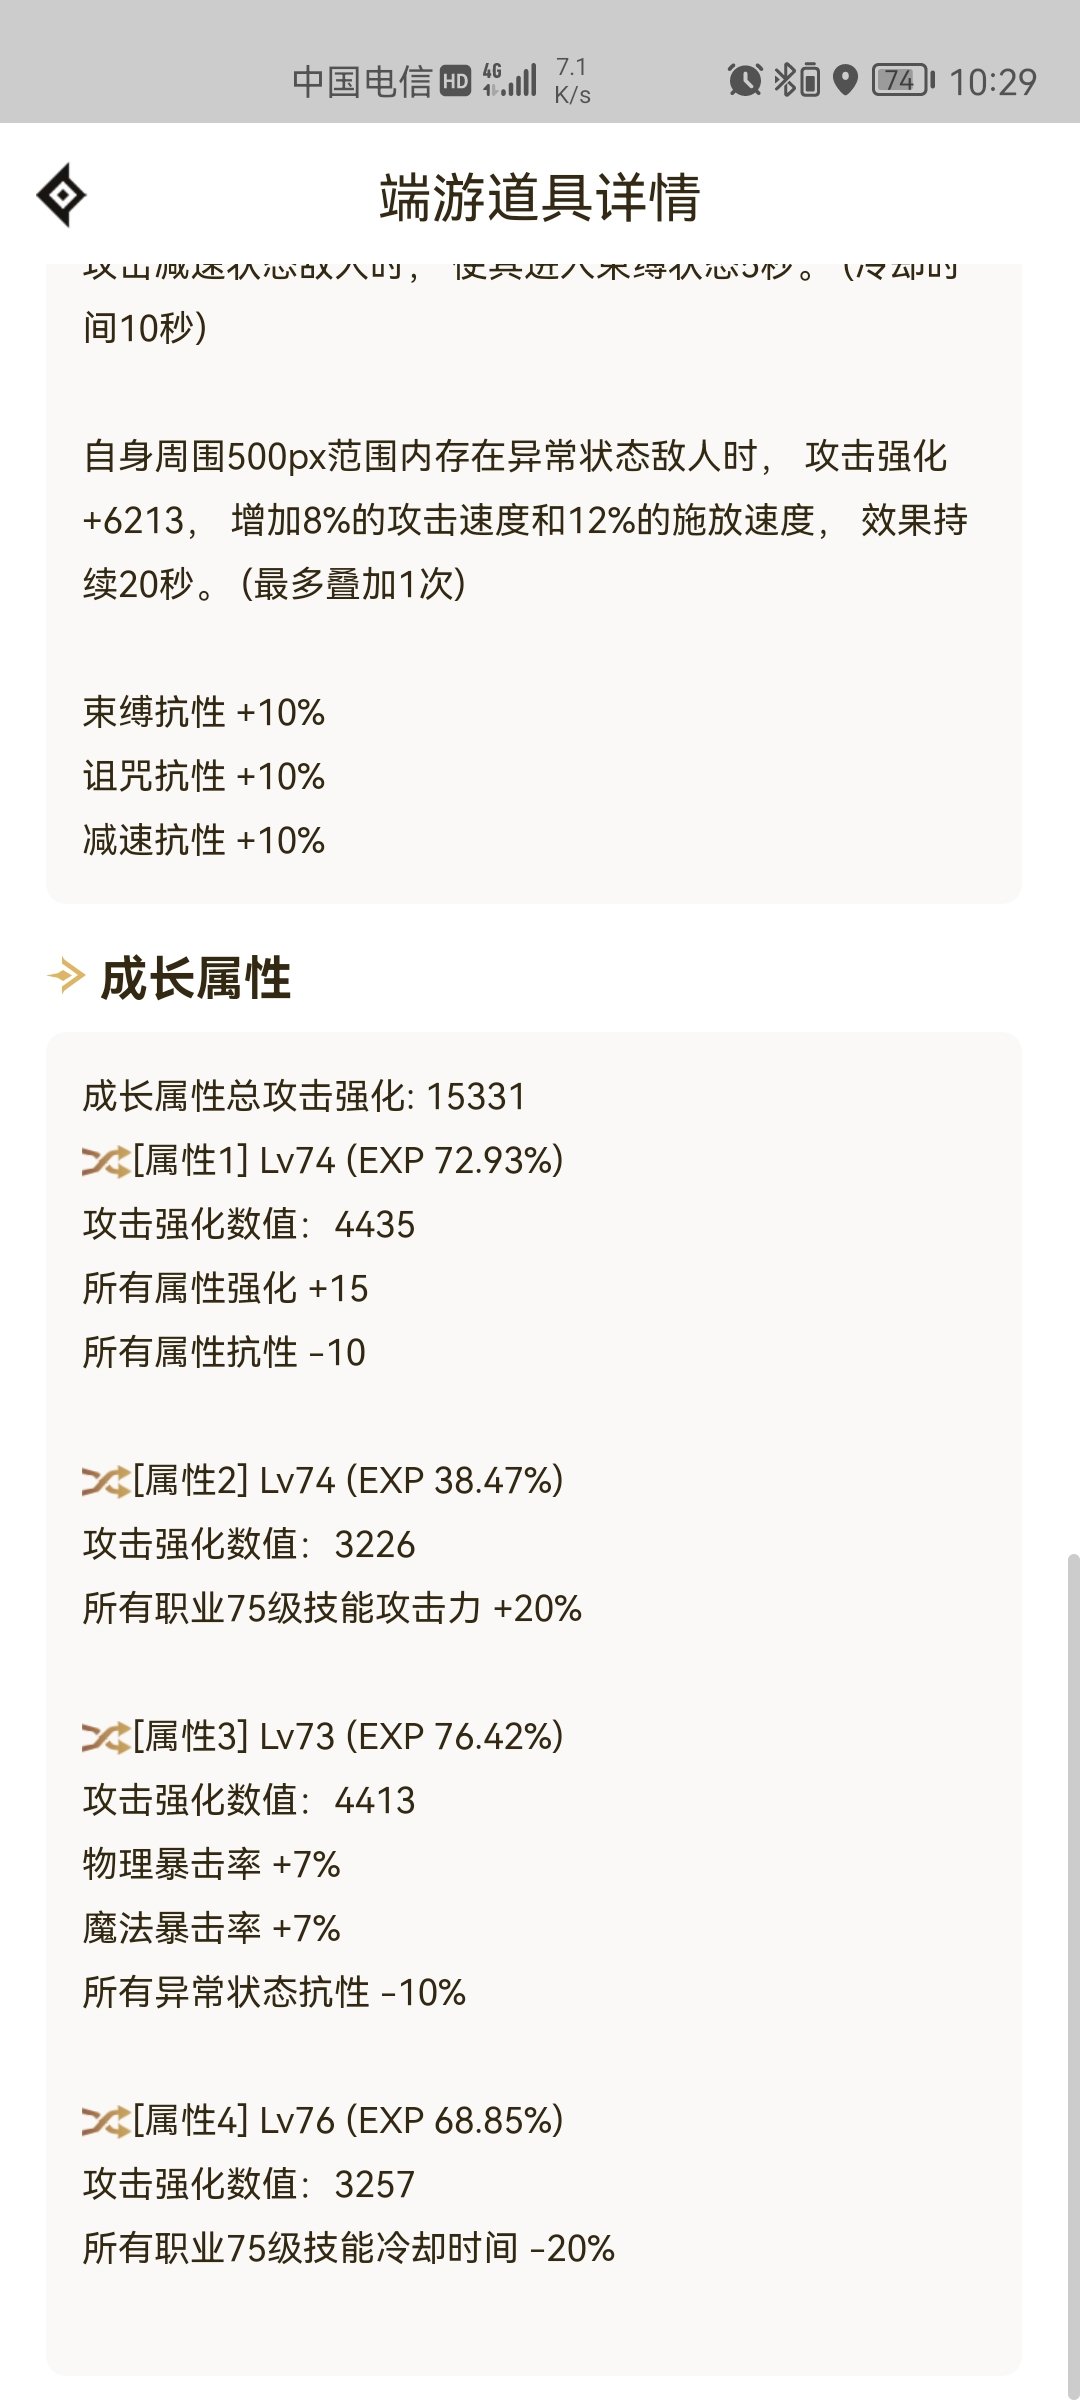Viewport: 1080px width, 2400px height.
Task: Tap the alarm clock status icon
Action: [x=745, y=80]
